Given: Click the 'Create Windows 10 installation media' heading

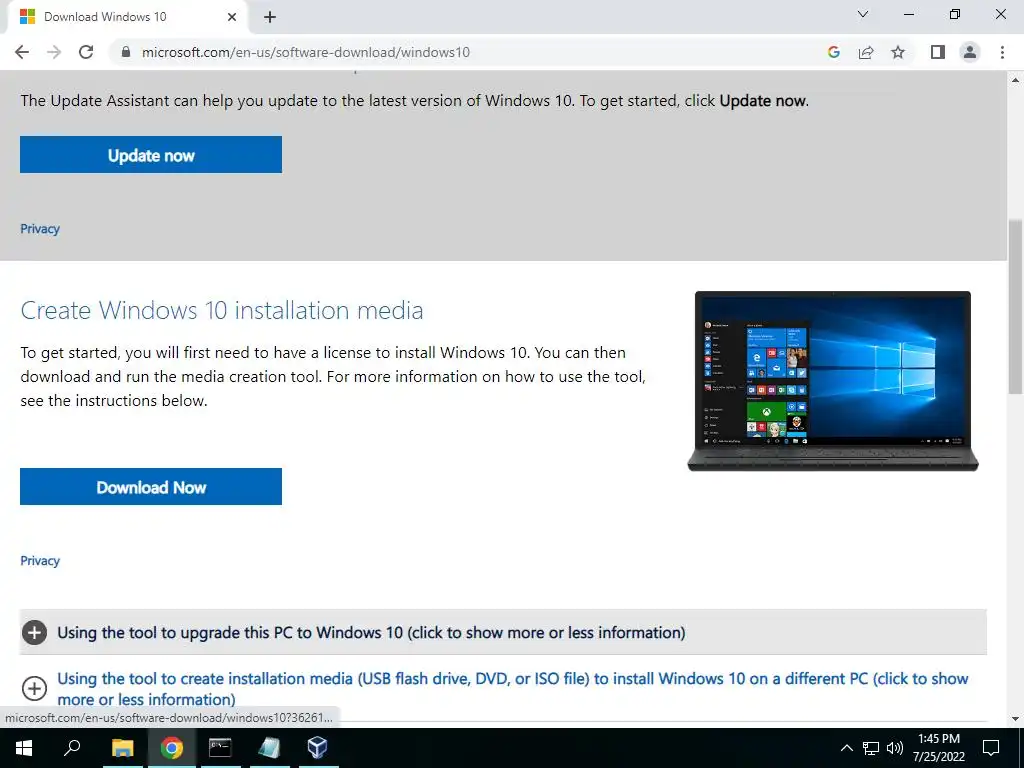Looking at the screenshot, I should (222, 310).
